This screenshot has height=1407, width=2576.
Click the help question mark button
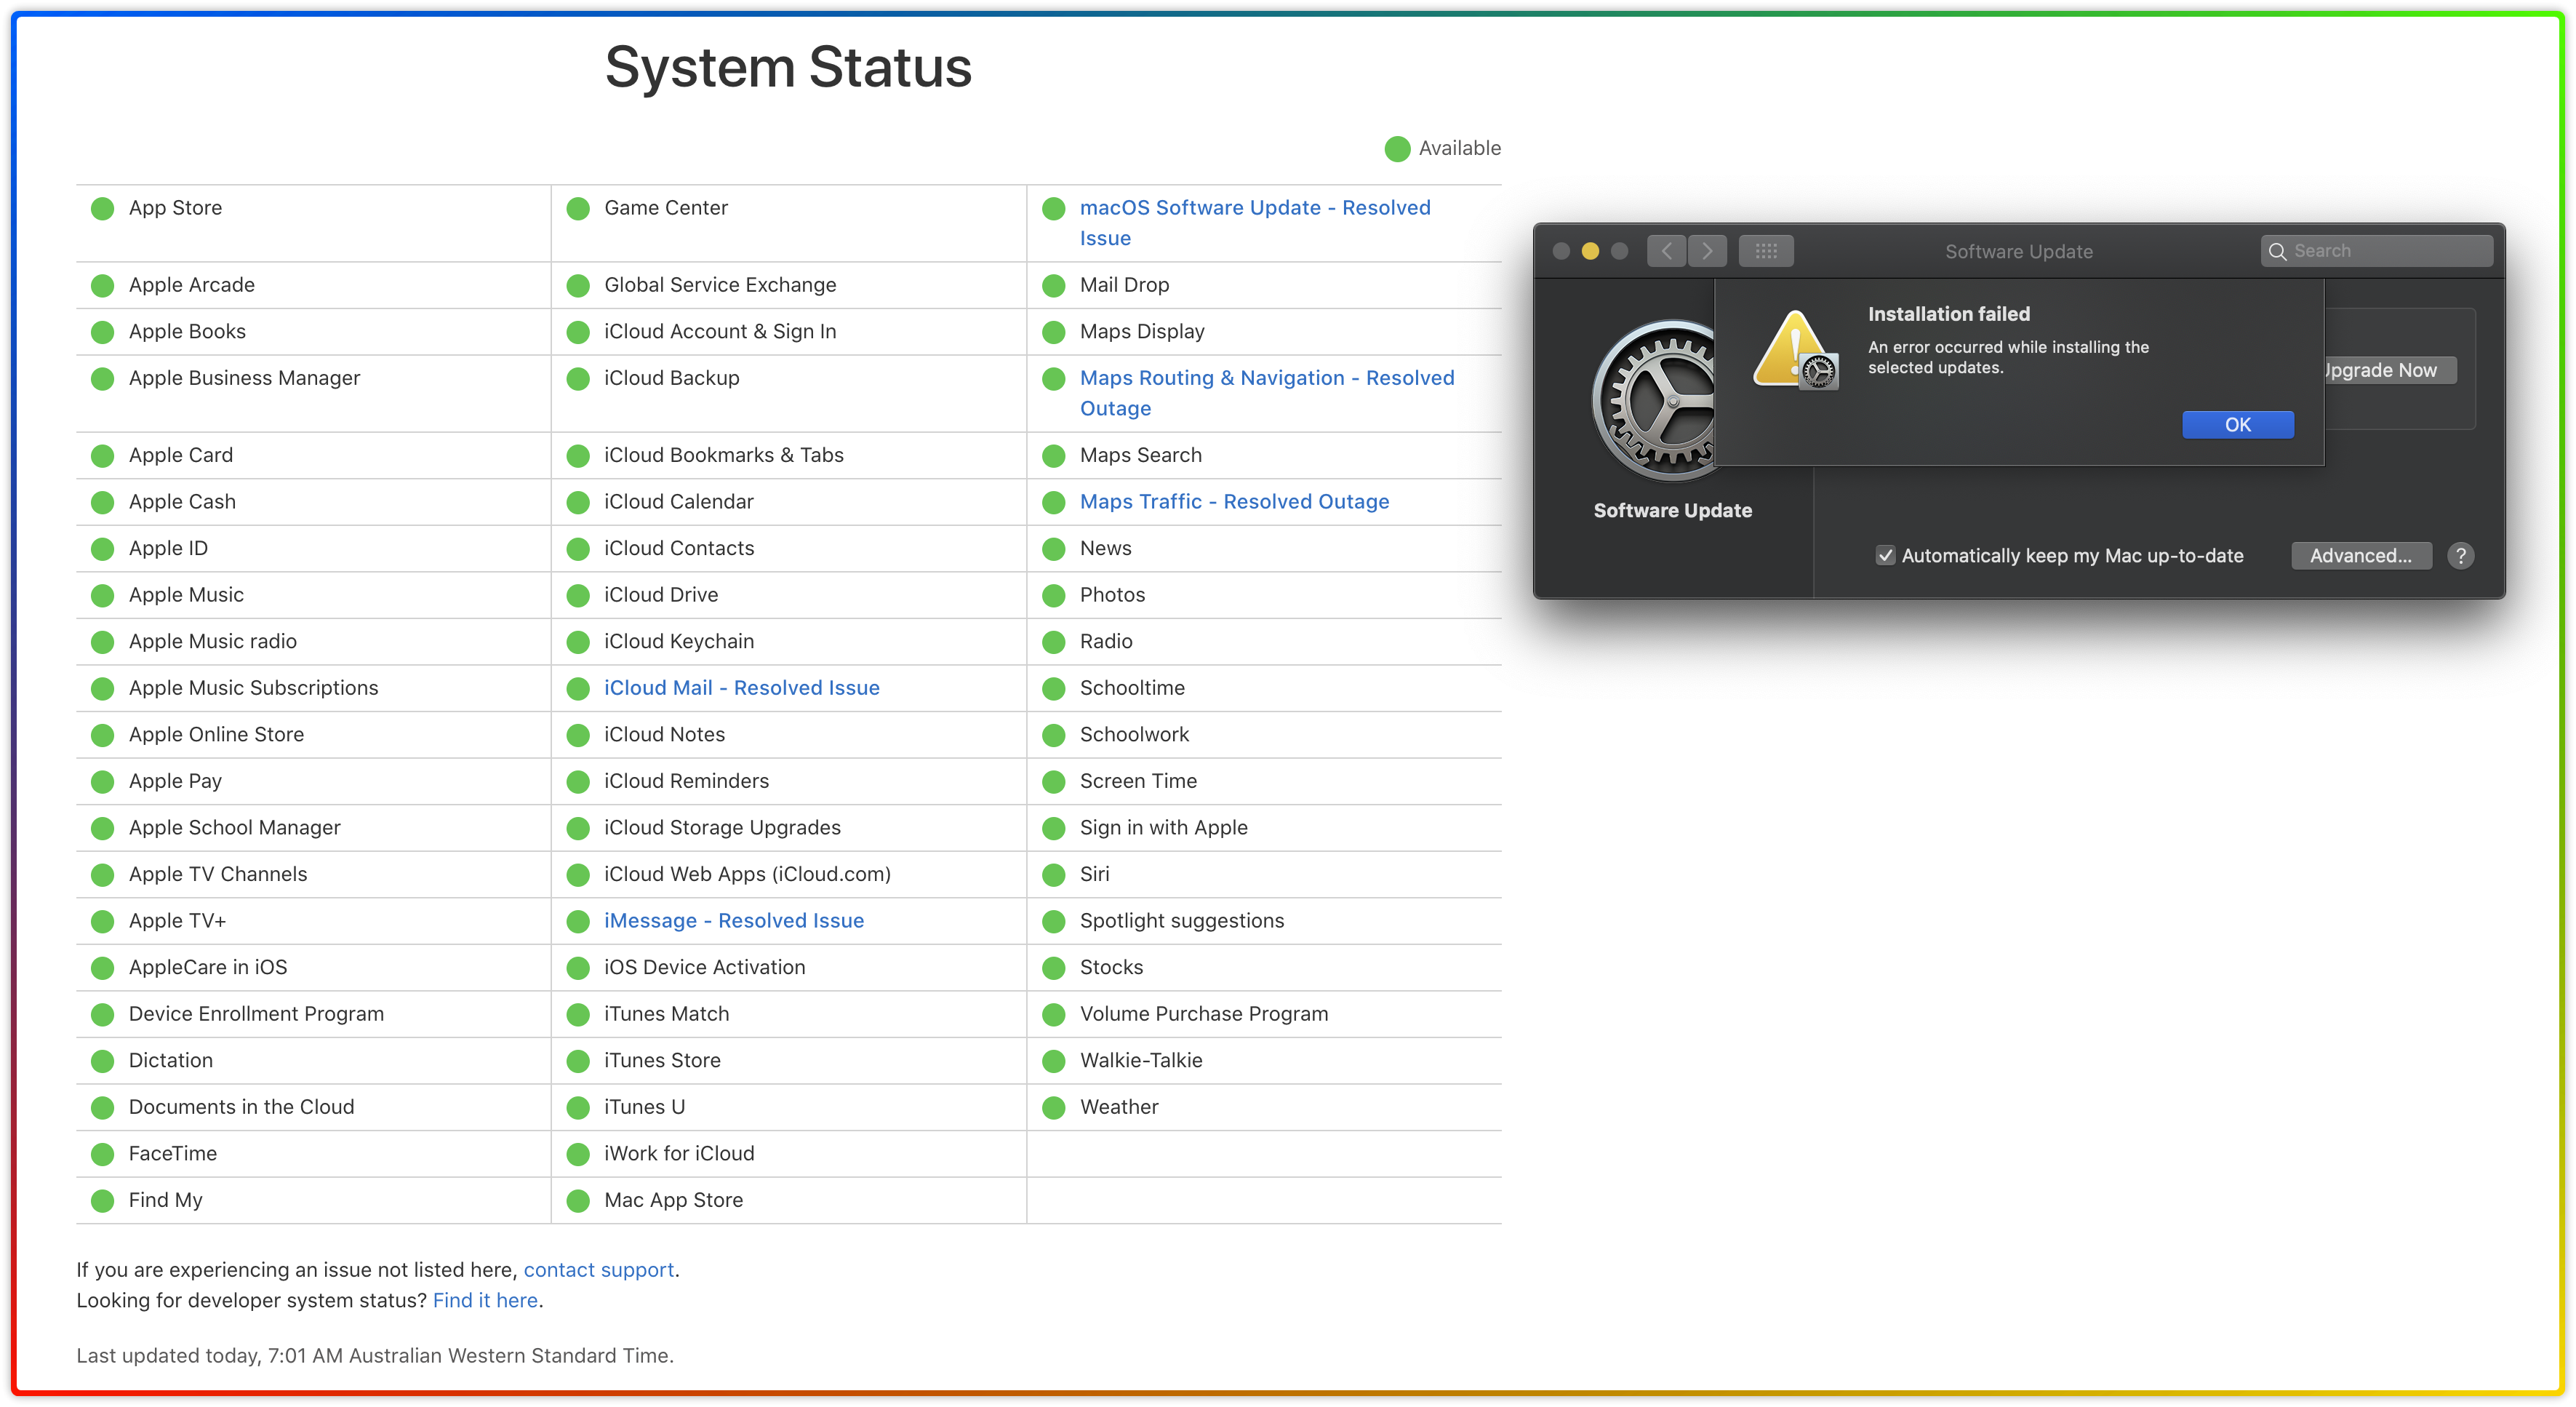(x=2461, y=556)
